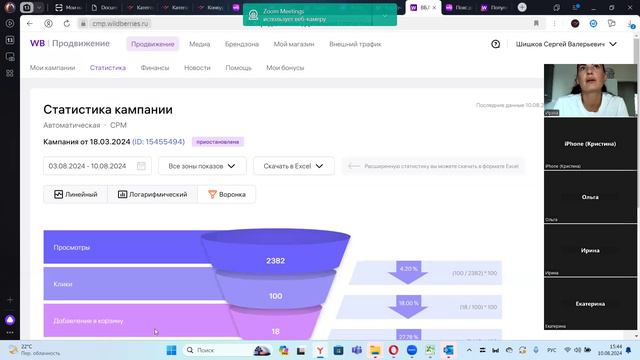The width and height of the screenshot is (640, 360).
Task: Switch the chart to Логарифмический mode
Action: (153, 194)
